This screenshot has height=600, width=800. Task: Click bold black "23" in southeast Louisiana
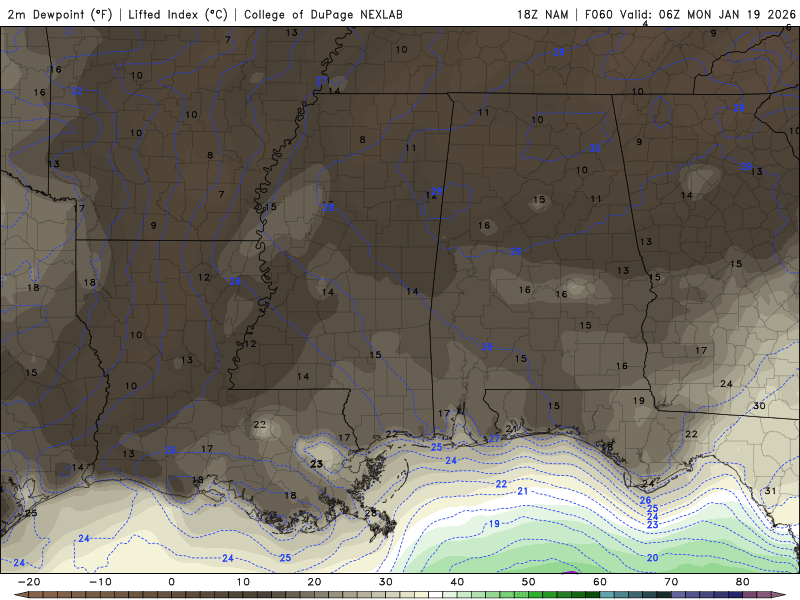(317, 464)
